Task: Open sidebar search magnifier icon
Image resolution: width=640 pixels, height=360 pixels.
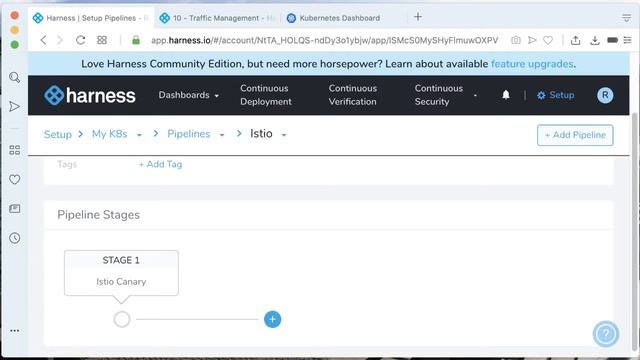Action: click(x=15, y=77)
